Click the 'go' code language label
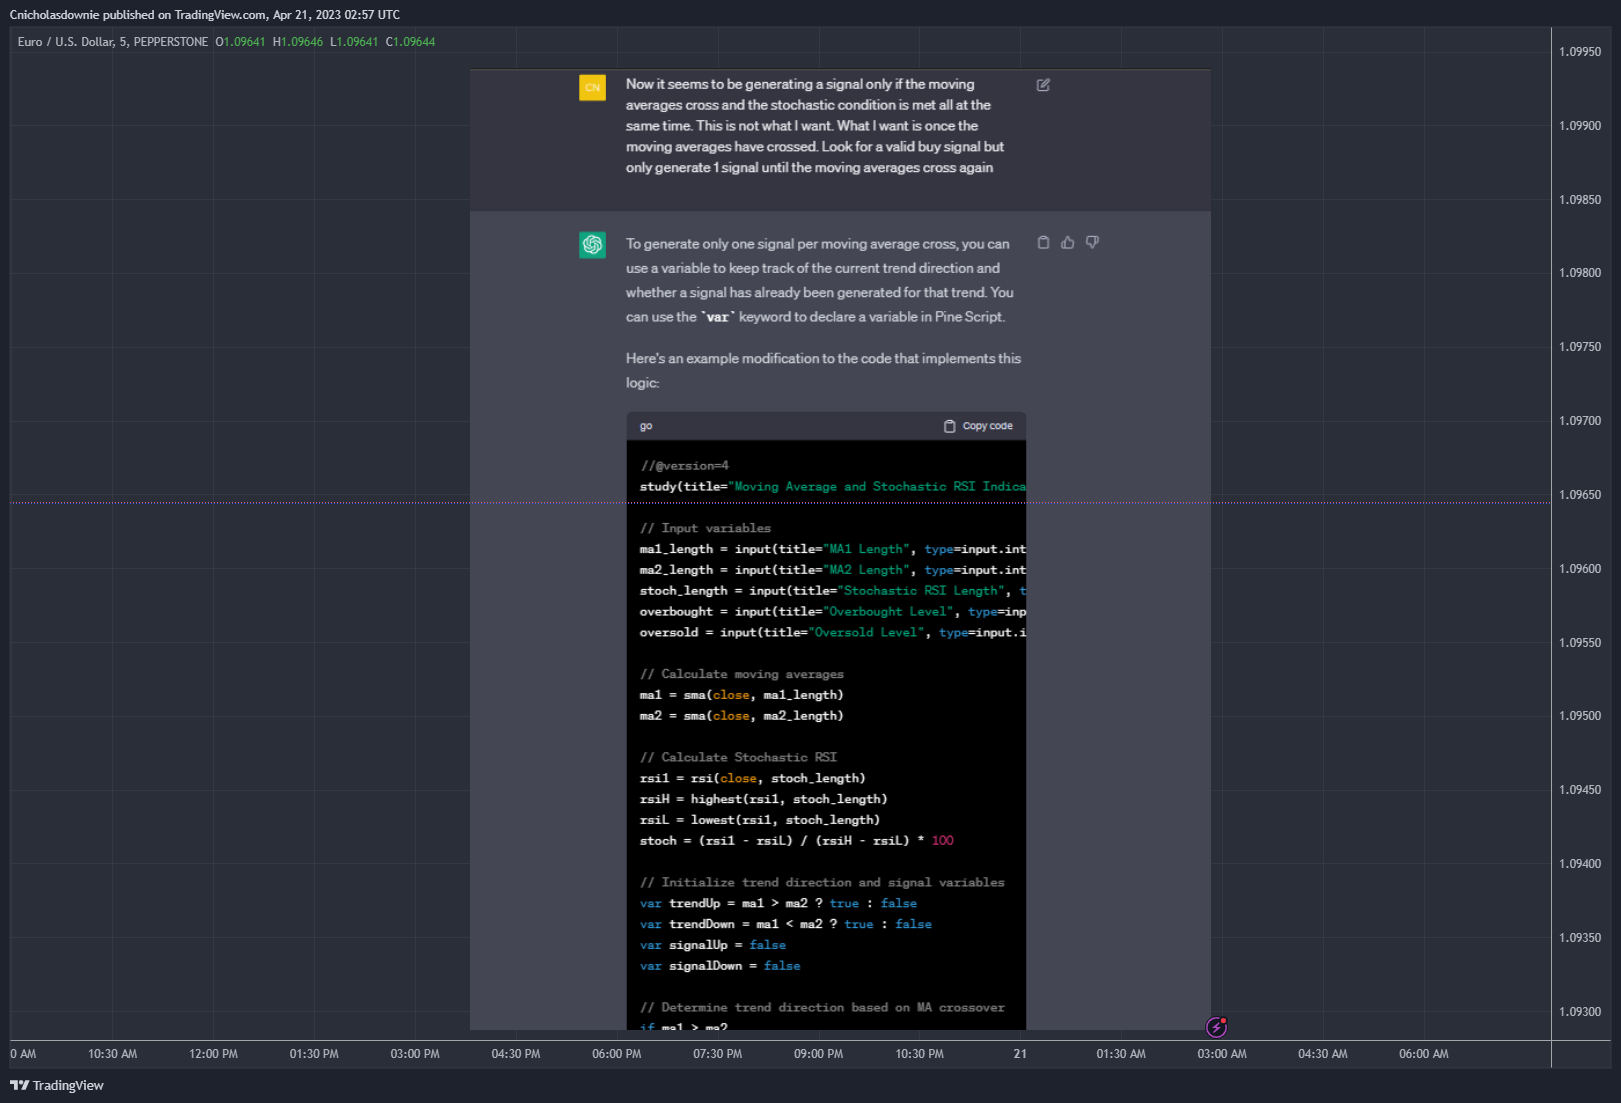This screenshot has width=1621, height=1103. pos(646,426)
